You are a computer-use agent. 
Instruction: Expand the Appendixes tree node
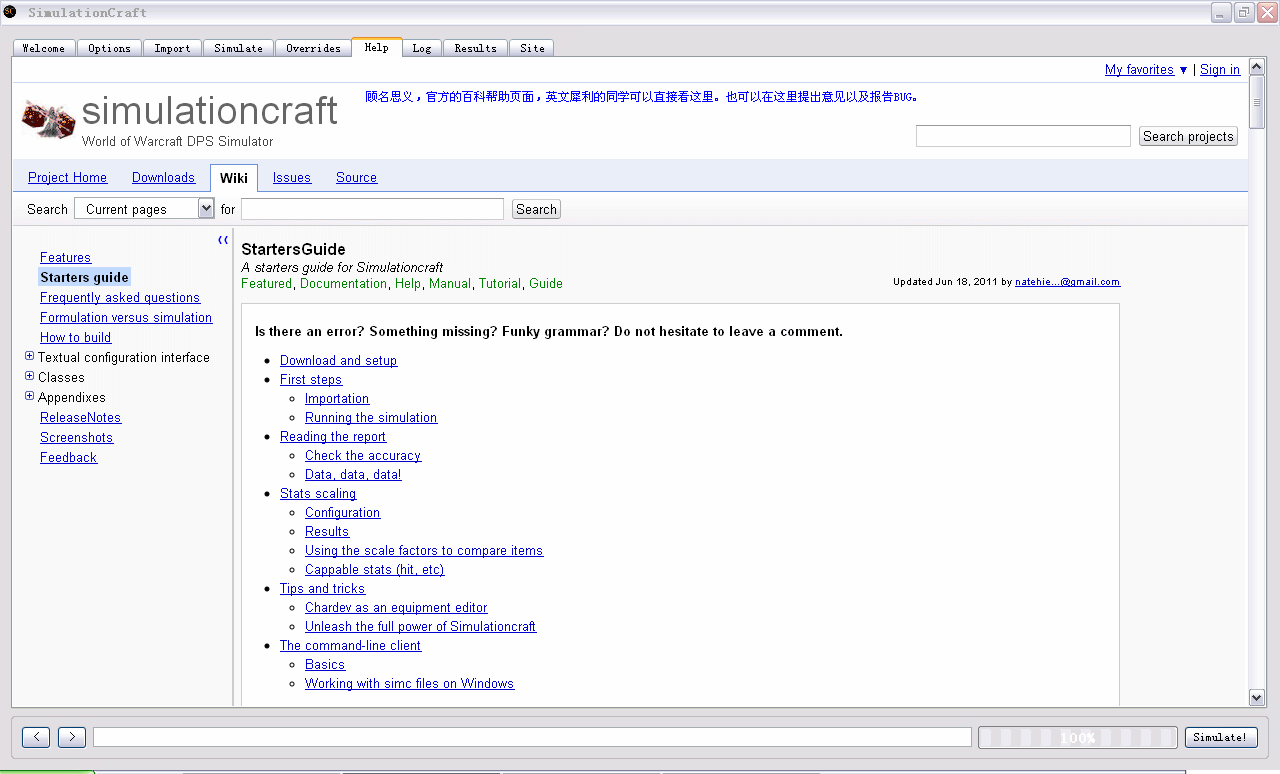point(29,396)
